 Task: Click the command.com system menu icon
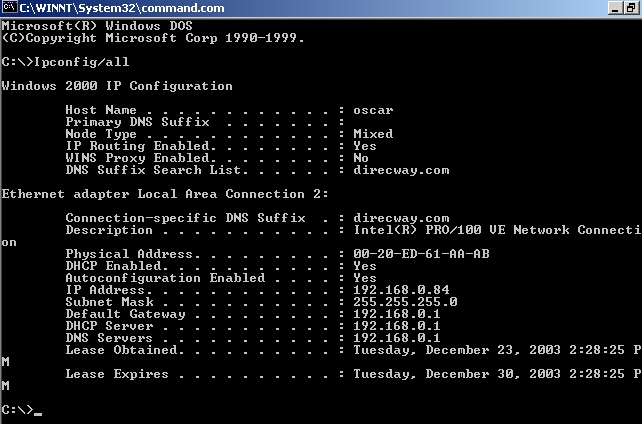9,7
